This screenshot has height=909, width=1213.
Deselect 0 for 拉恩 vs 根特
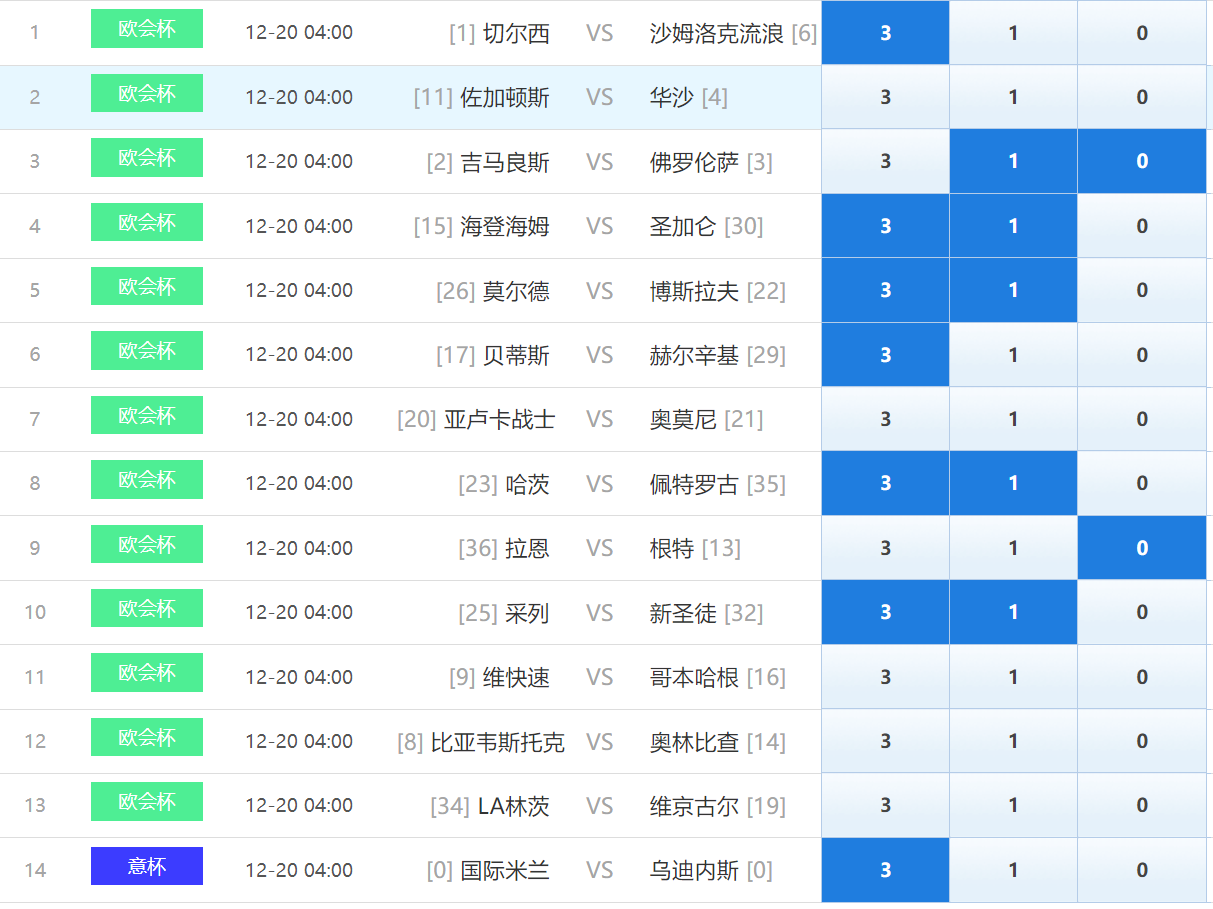[1142, 548]
